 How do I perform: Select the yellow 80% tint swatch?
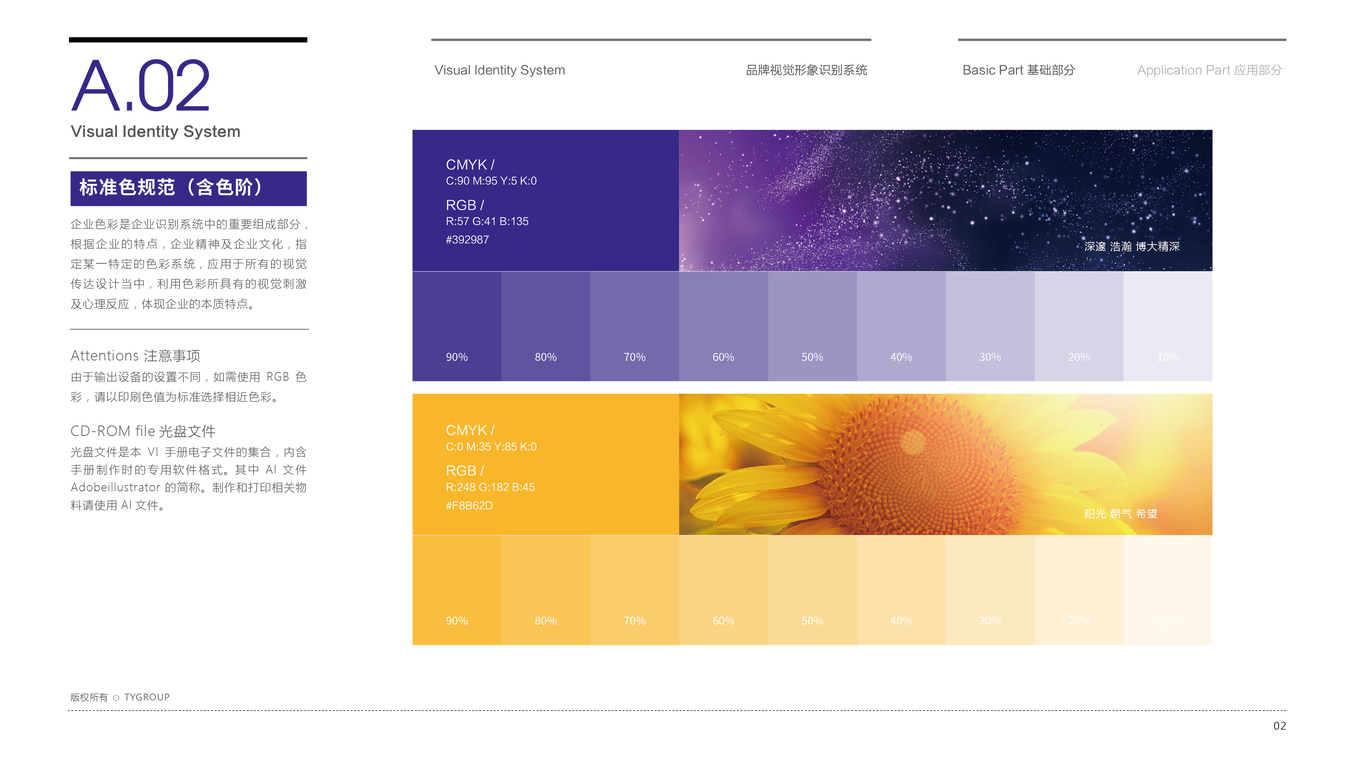[x=546, y=590]
